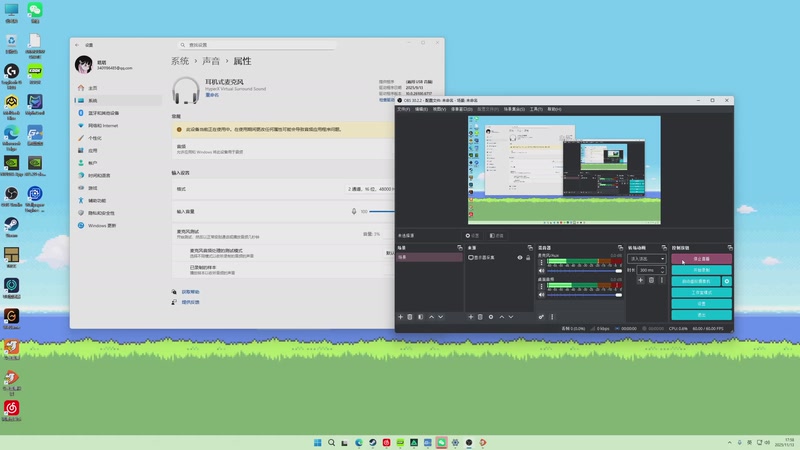Mute the microphone channel speaker icon in the OBS mixer
Image resolution: width=800 pixels, height=450 pixels.
click(541, 271)
